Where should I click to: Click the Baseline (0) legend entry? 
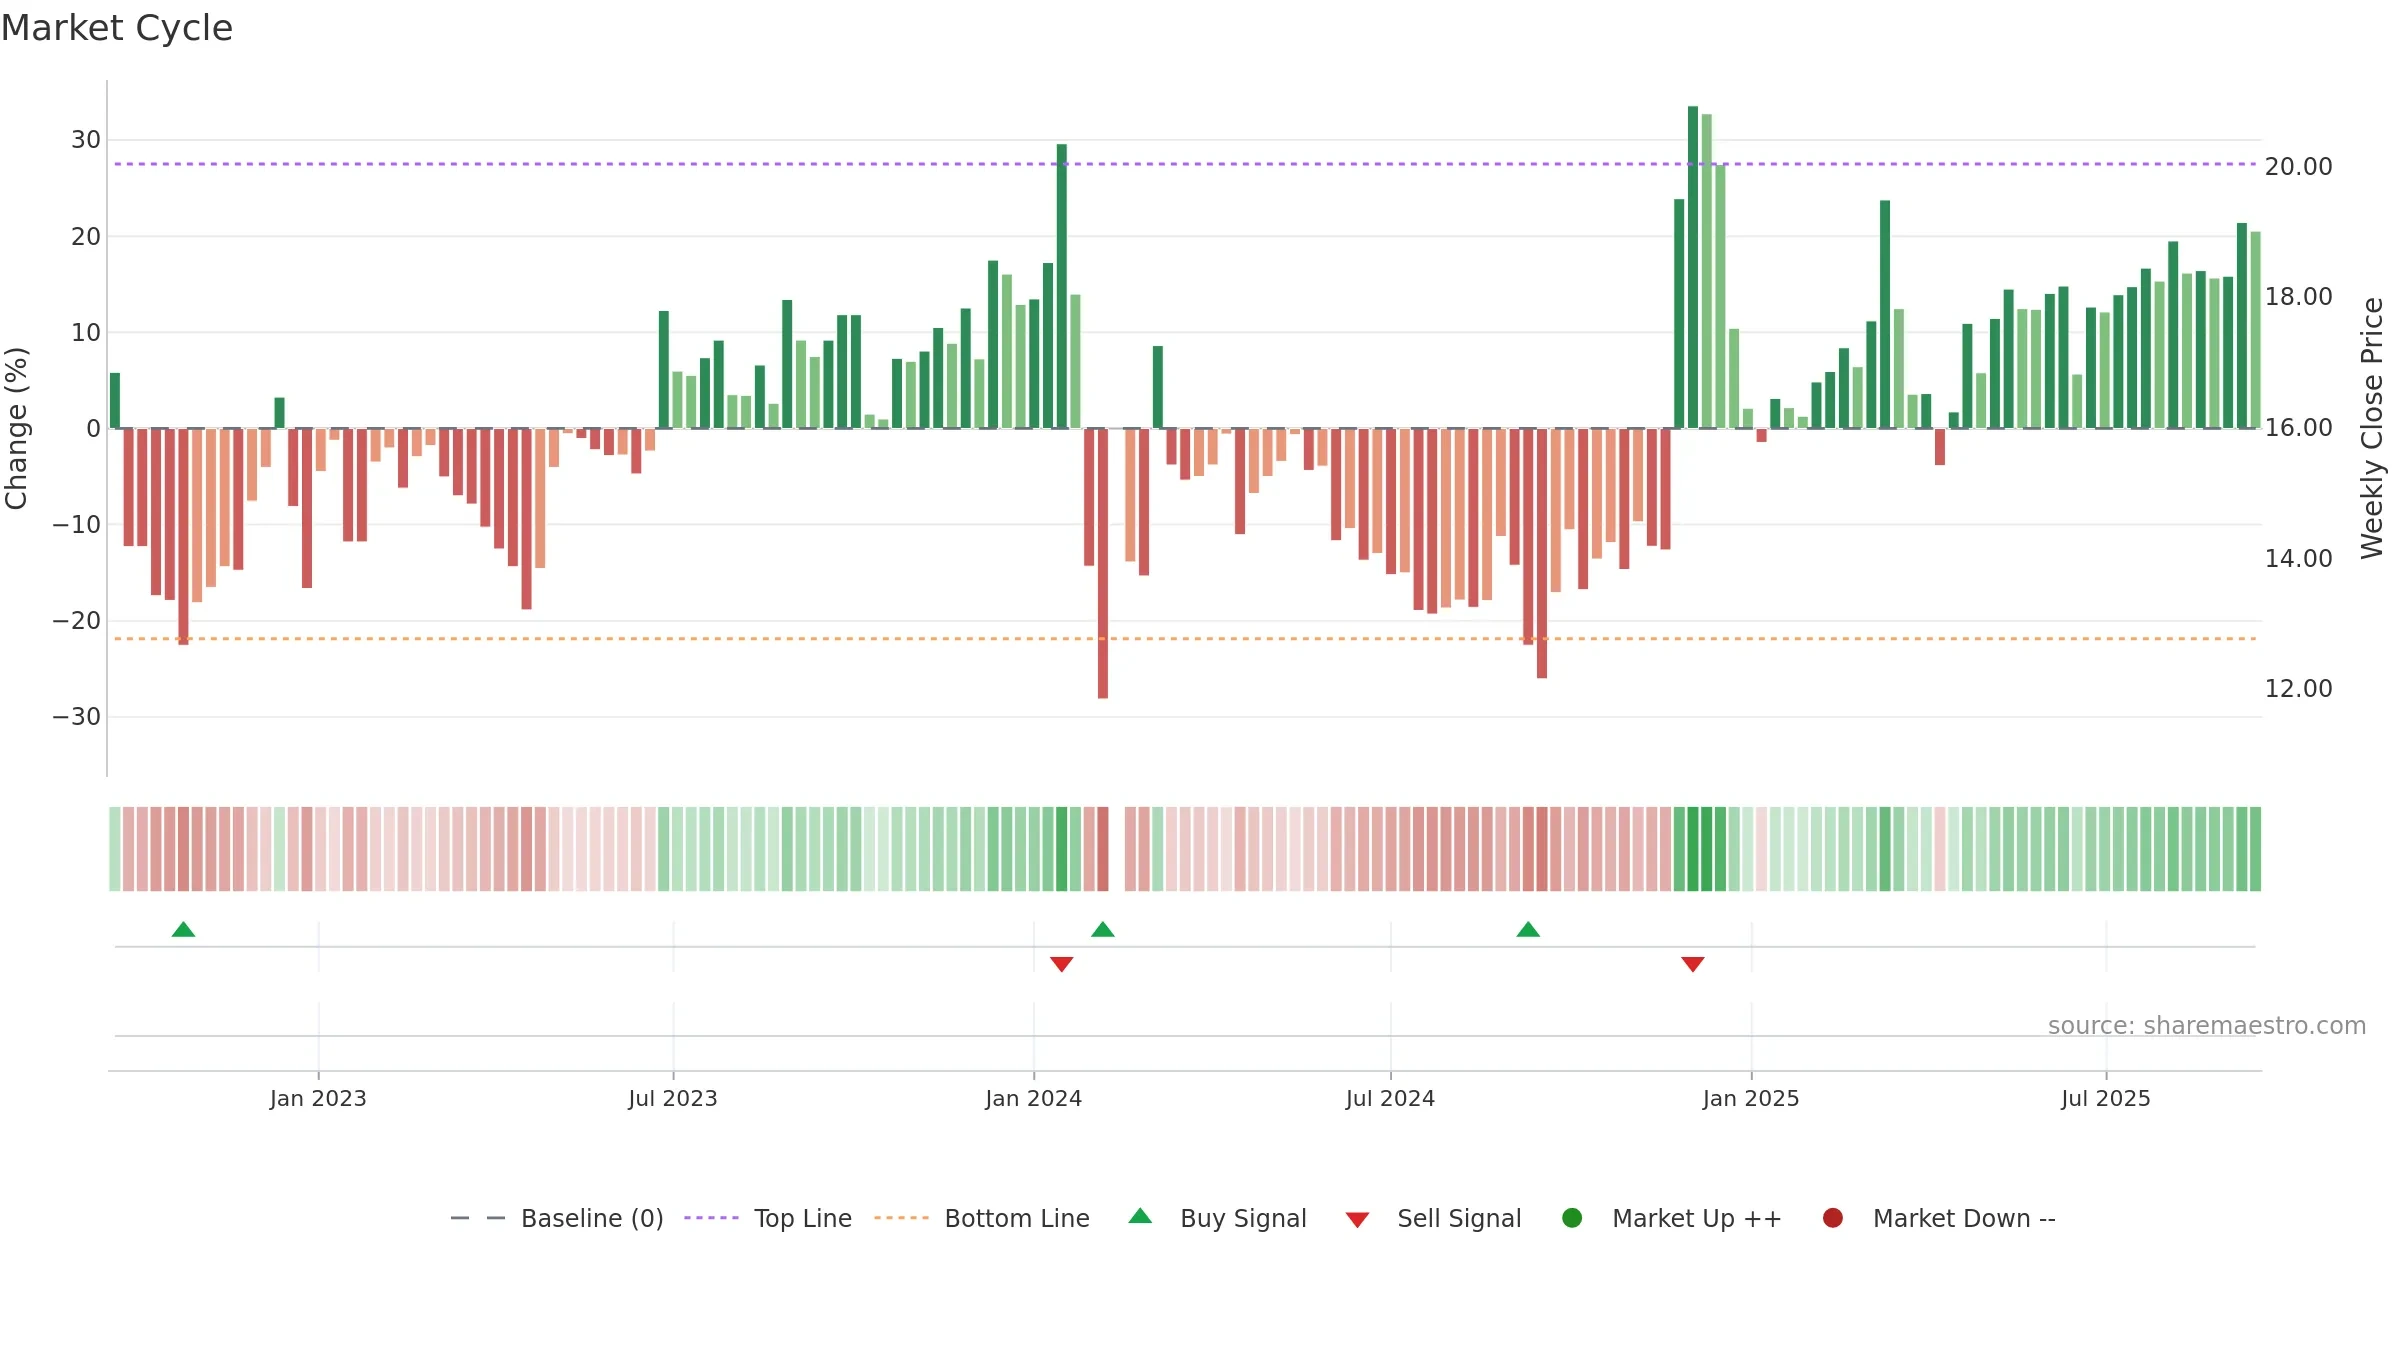[x=557, y=1218]
